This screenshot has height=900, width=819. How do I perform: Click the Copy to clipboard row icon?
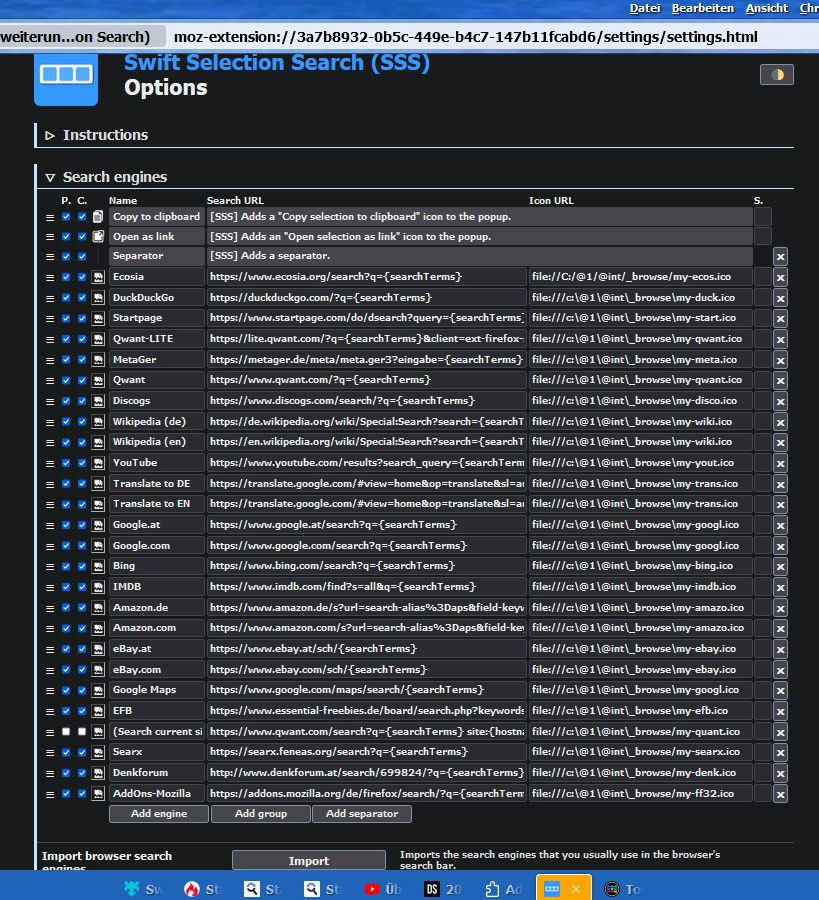pyautogui.click(x=98, y=217)
